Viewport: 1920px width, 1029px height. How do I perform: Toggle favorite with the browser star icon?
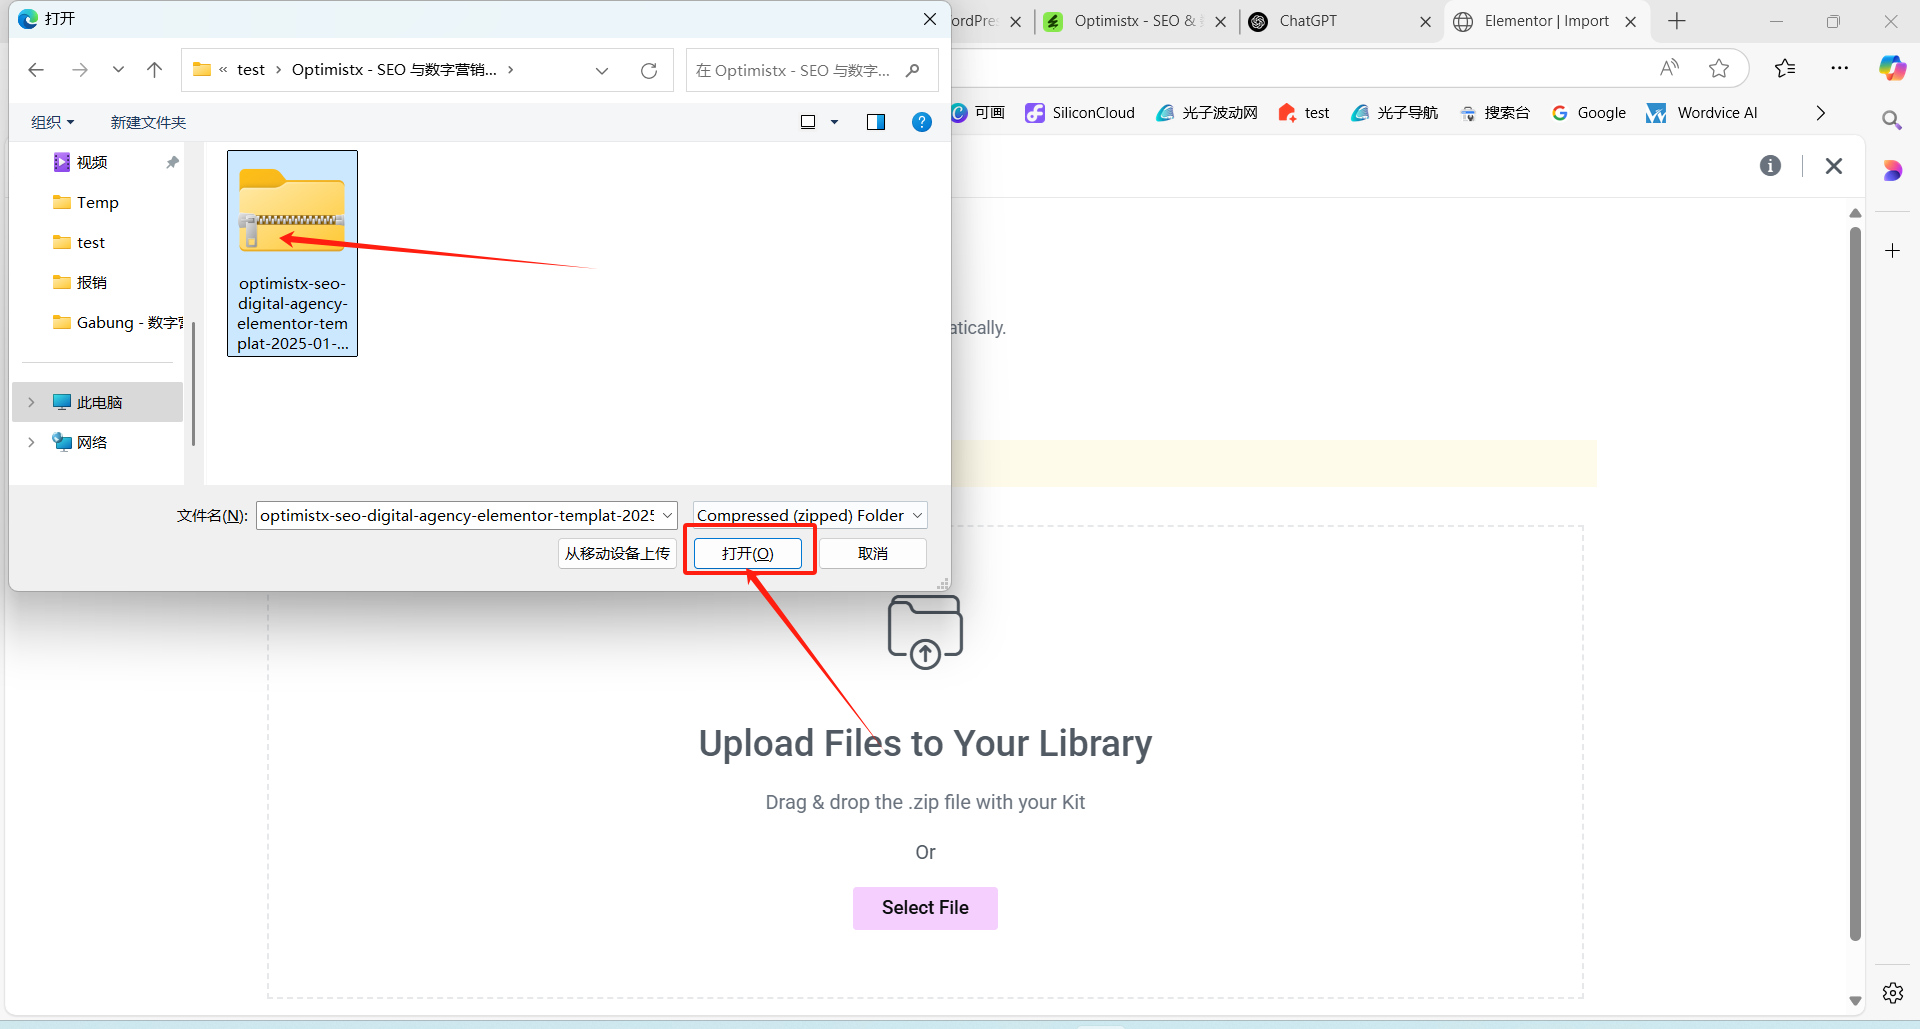point(1720,68)
